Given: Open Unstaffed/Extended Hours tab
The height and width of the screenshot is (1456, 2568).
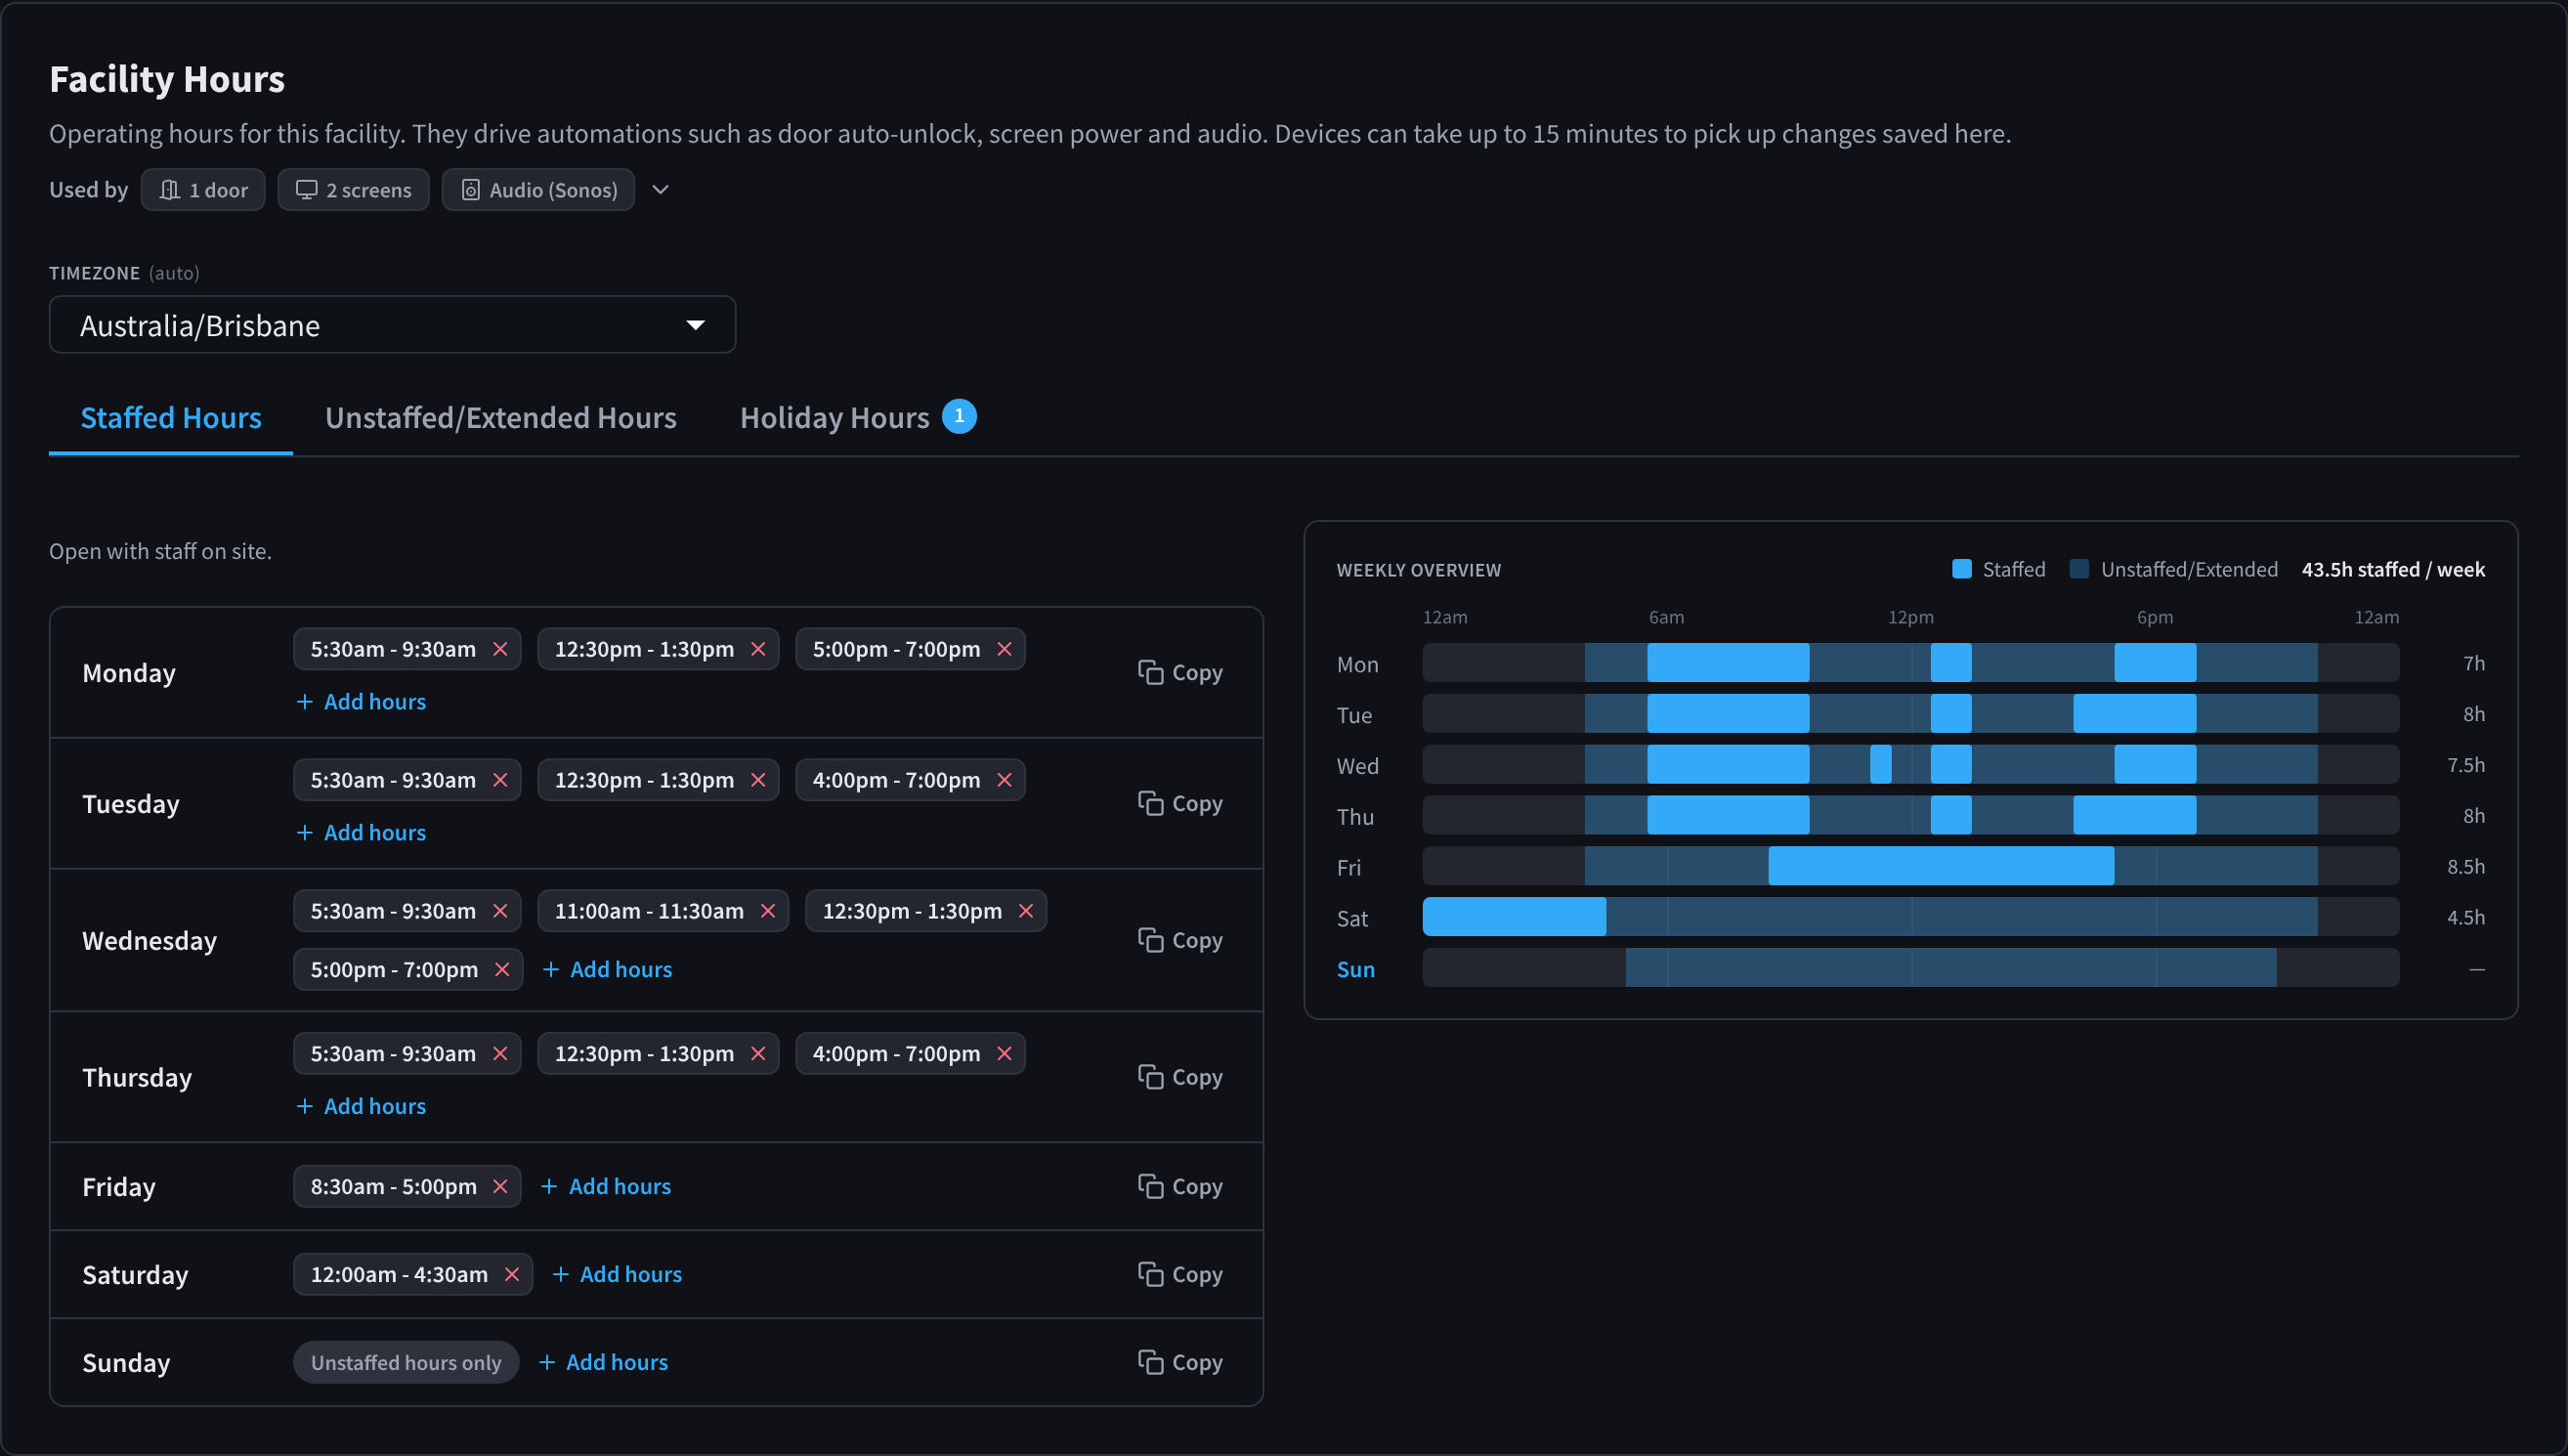Looking at the screenshot, I should click(501, 418).
